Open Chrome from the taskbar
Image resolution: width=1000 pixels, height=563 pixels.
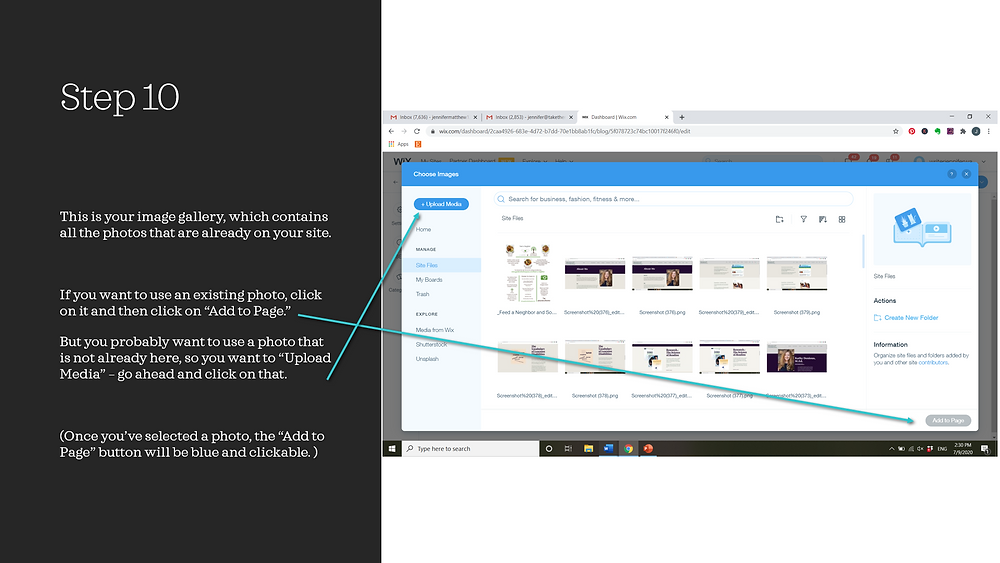click(x=628, y=449)
